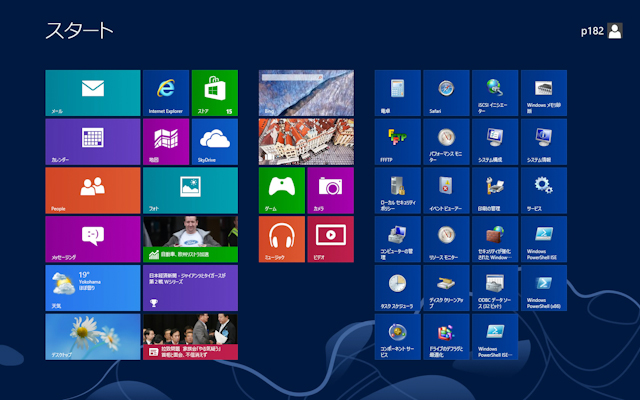Open the ゲーム (Games) tile

pos(282,191)
